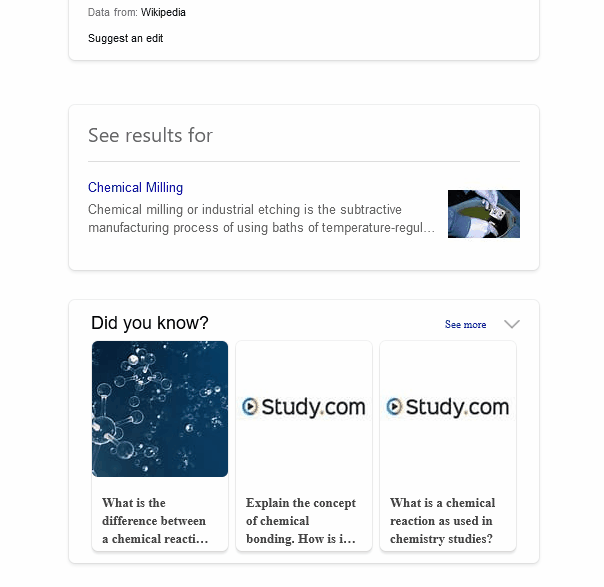Click the Chemical milling description snippet
604x587 pixels.
[261, 219]
